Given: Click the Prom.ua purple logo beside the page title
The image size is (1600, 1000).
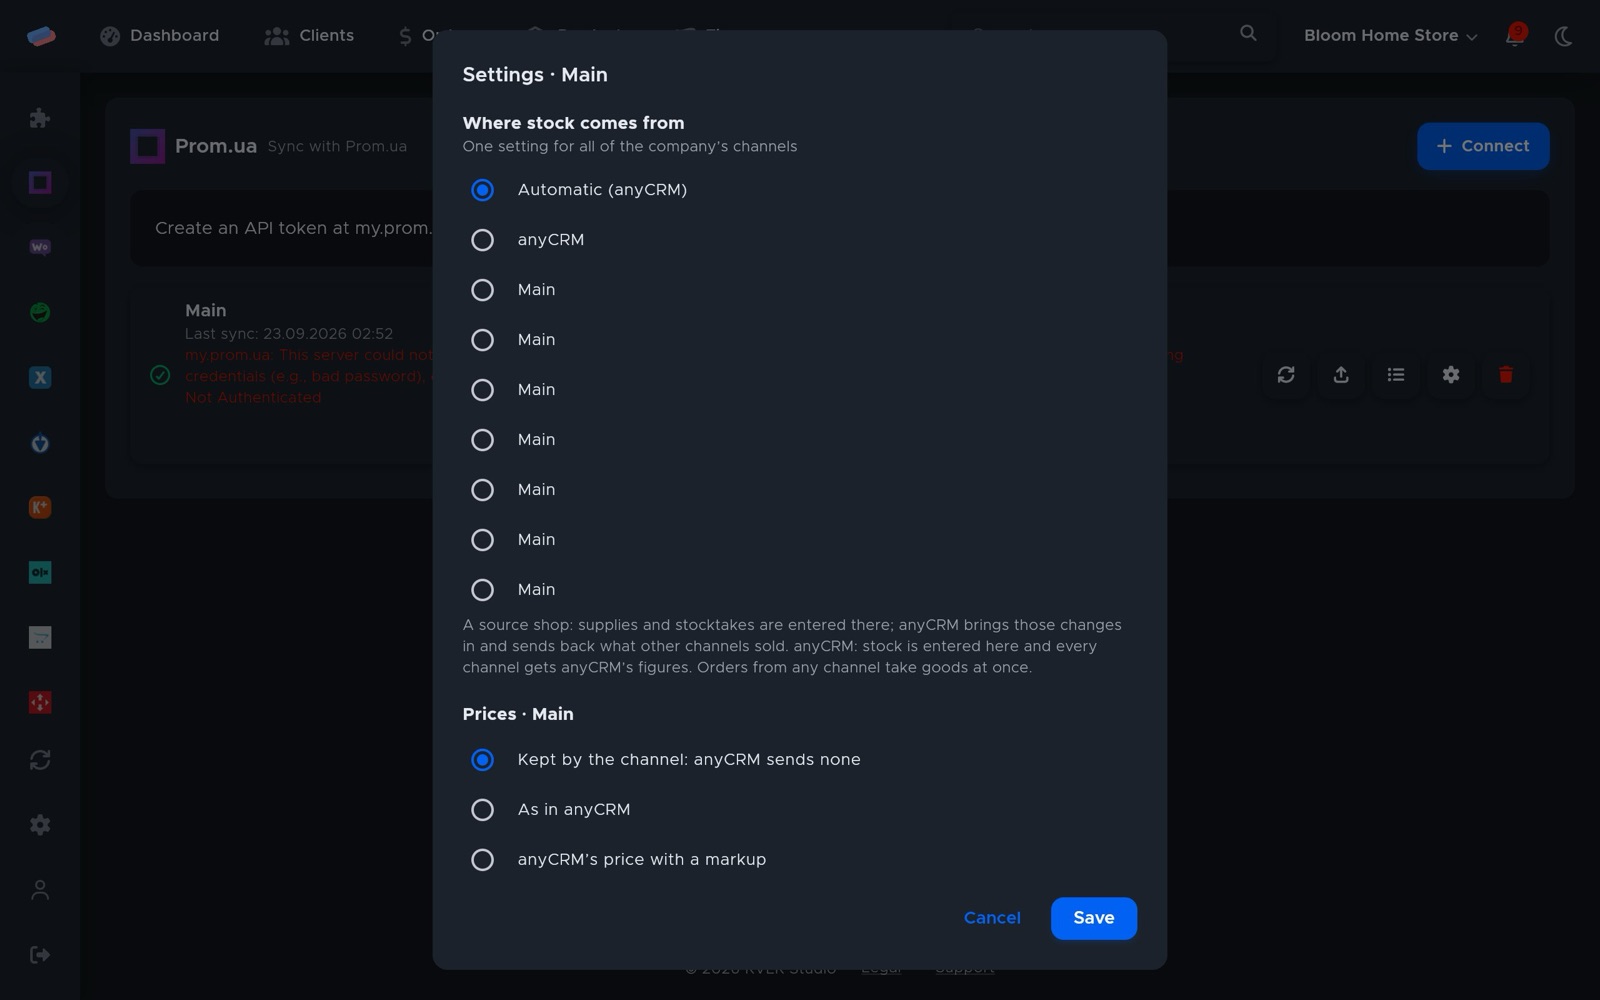Looking at the screenshot, I should [147, 146].
